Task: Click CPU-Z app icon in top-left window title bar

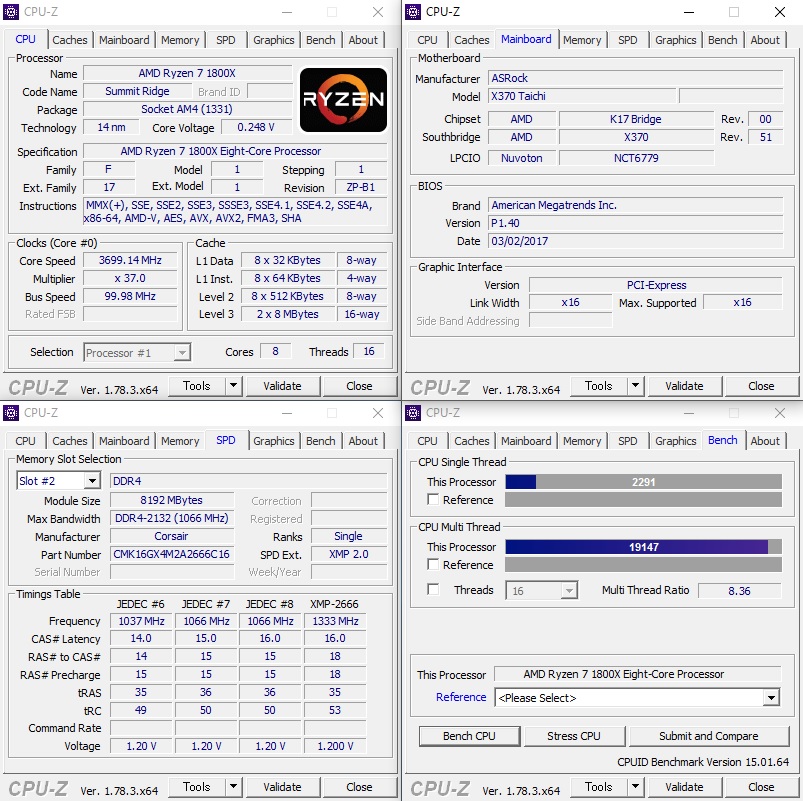Action: [11, 12]
